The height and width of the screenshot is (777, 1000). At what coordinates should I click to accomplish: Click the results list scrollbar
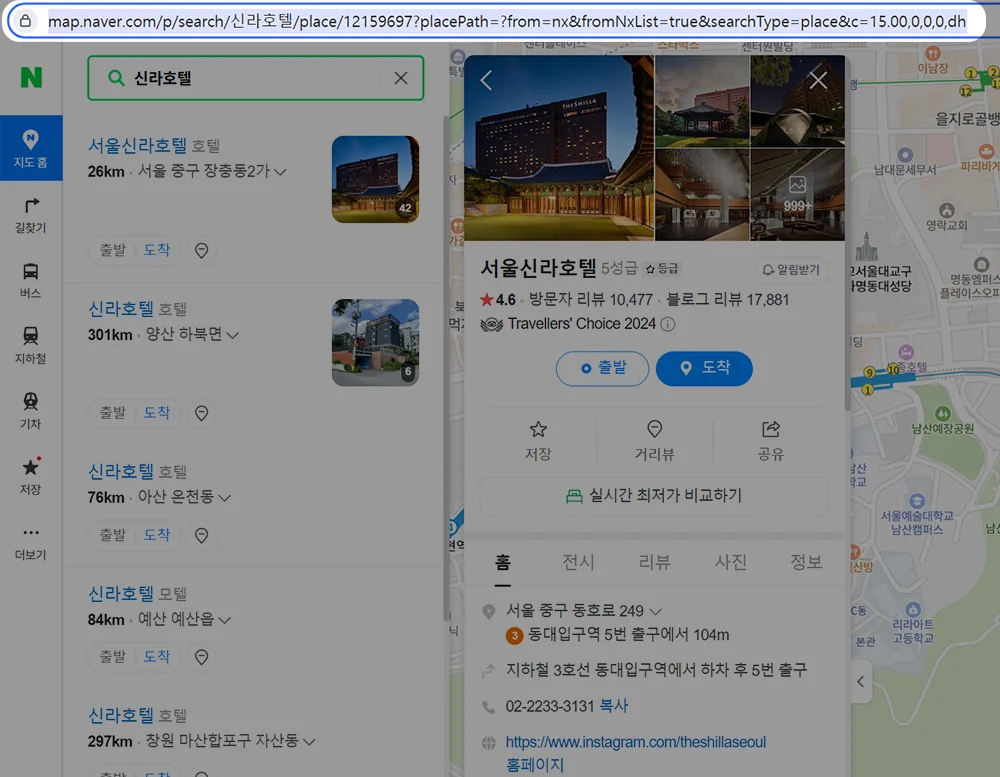[x=446, y=367]
